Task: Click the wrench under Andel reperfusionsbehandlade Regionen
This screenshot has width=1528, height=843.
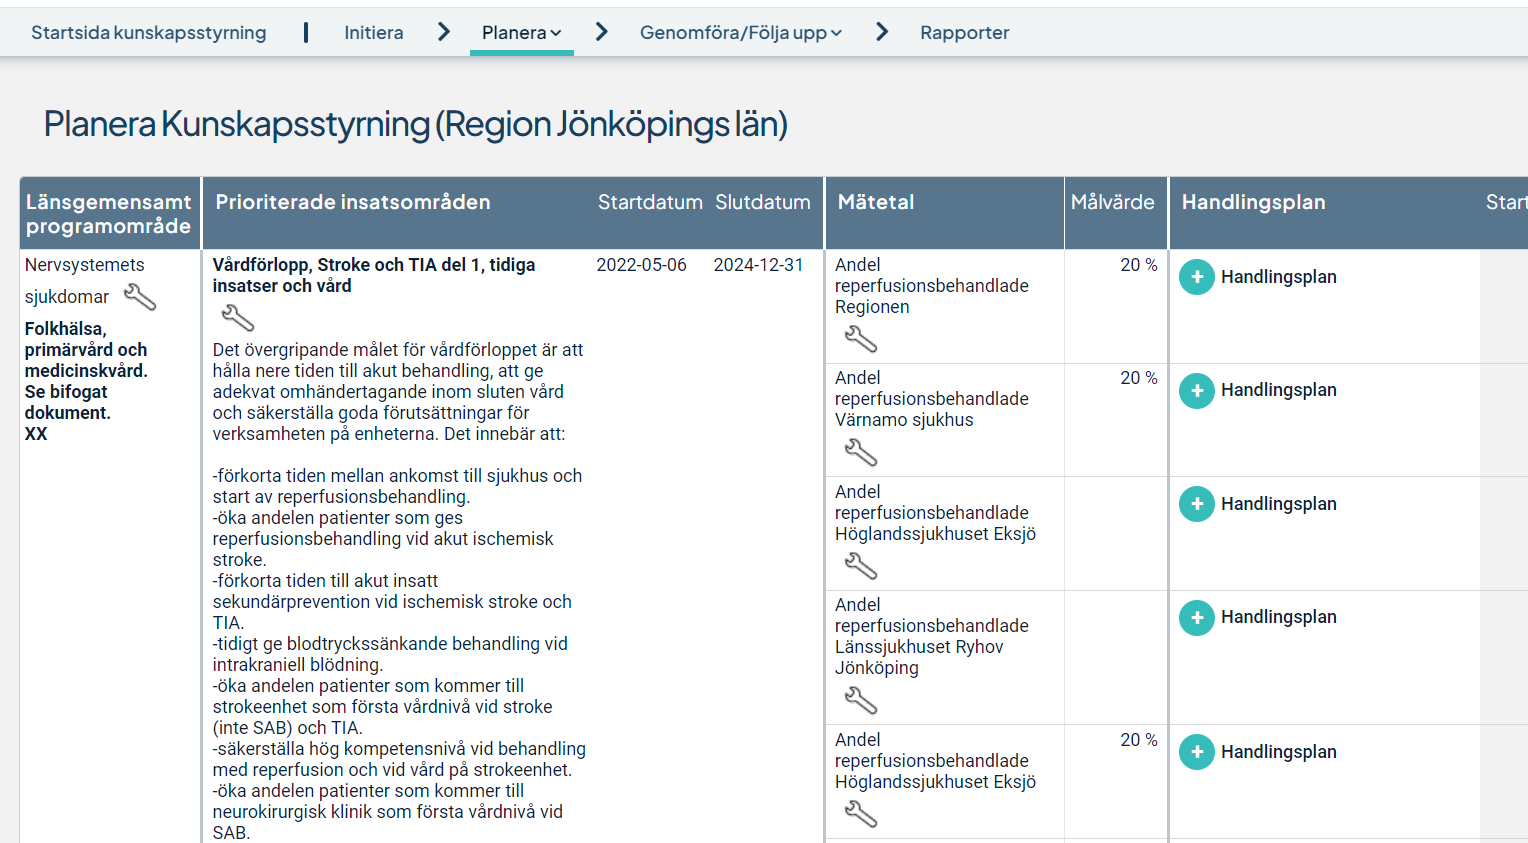Action: [860, 339]
